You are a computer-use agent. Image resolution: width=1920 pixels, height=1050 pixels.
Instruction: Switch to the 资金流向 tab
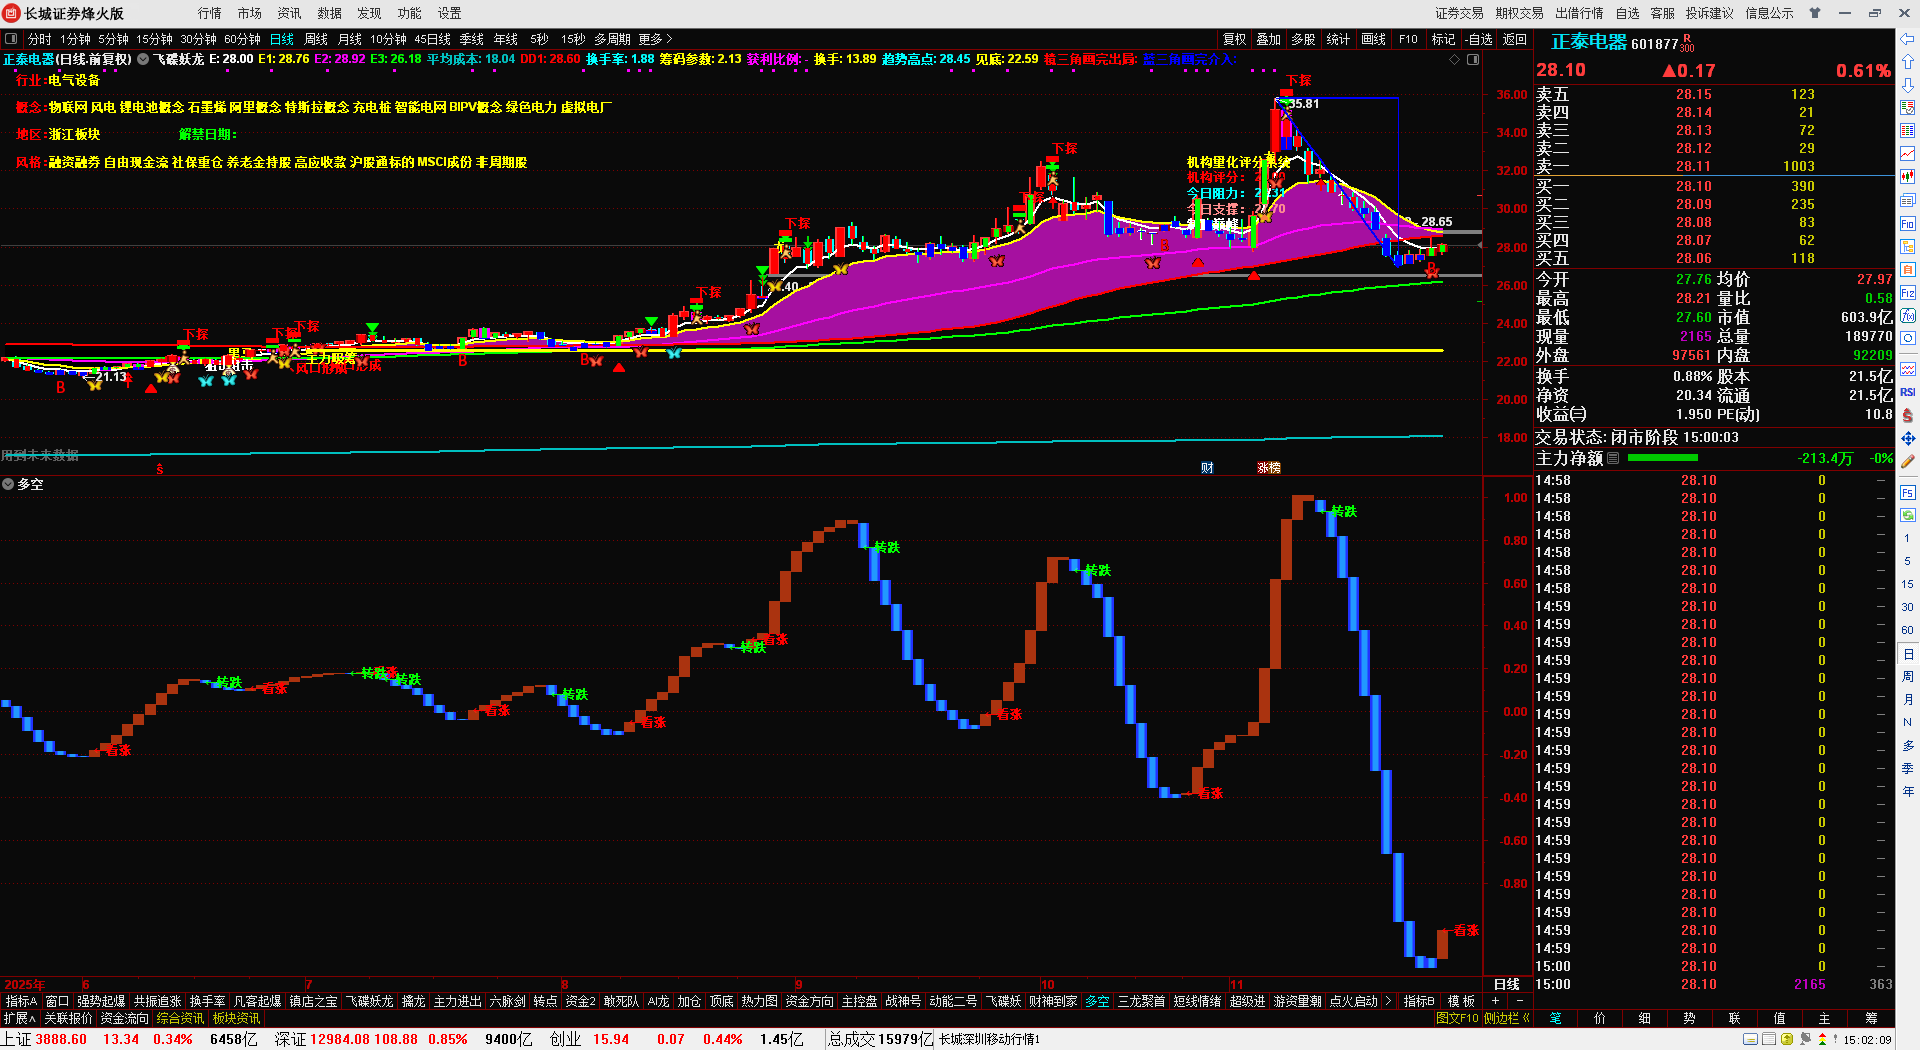point(124,1018)
